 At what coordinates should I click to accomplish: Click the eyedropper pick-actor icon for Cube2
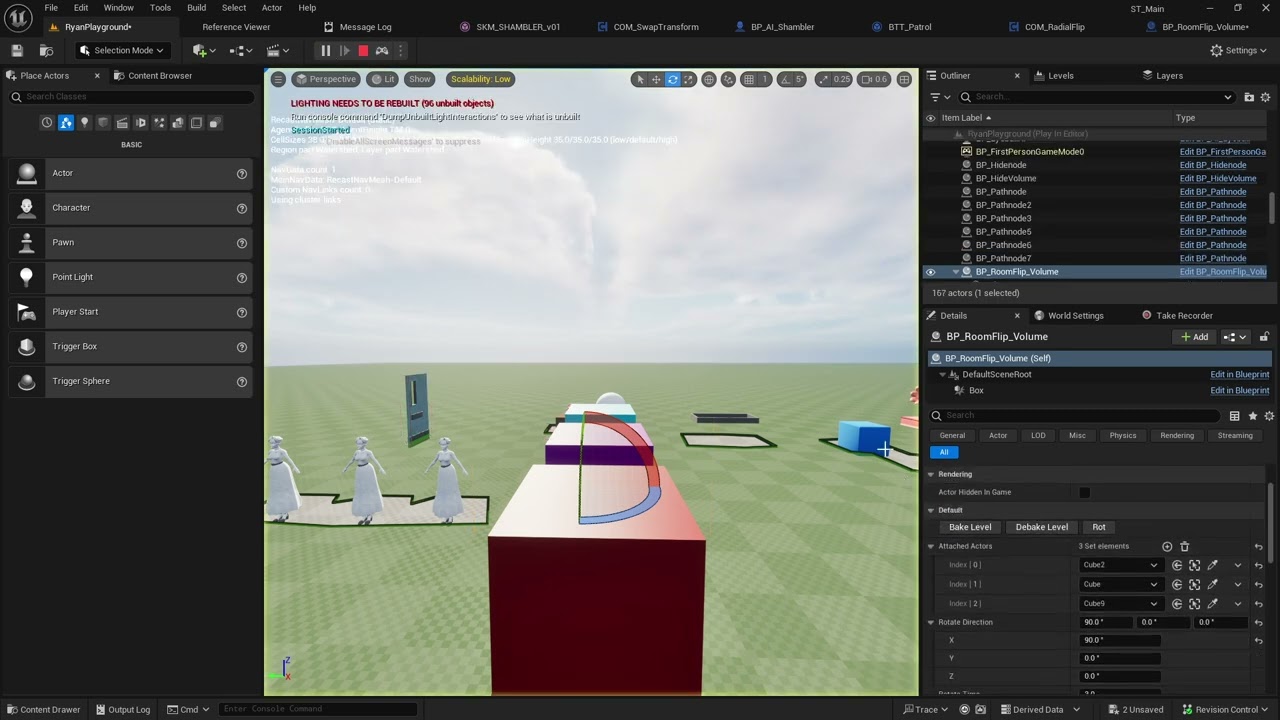1213,565
